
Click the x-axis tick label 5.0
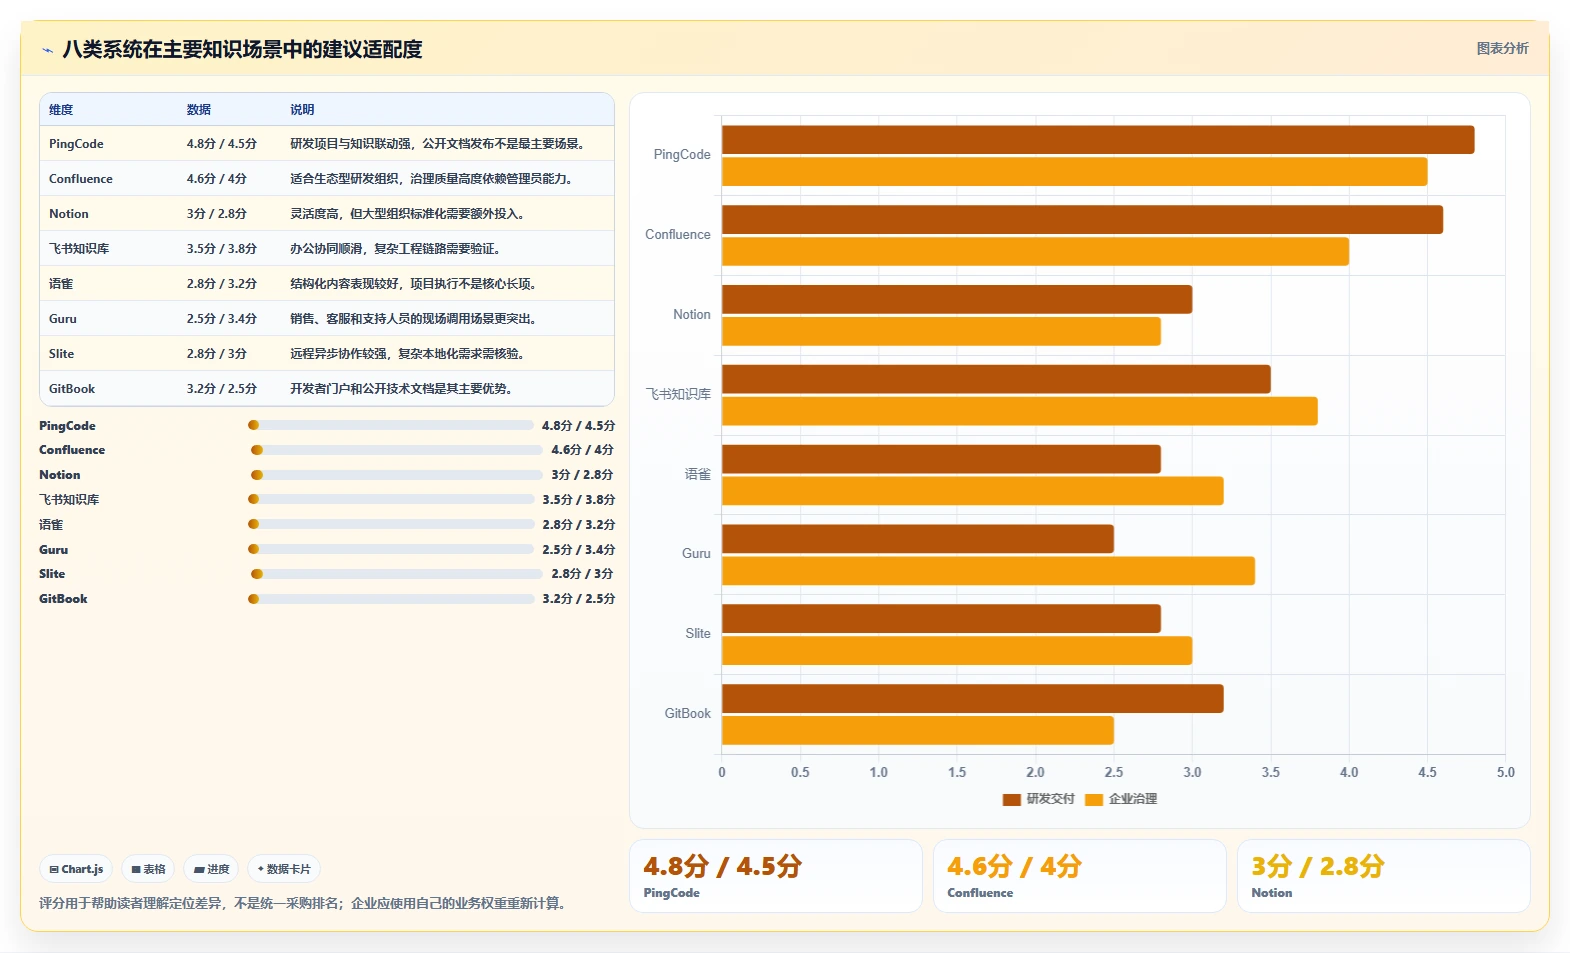point(1506,773)
